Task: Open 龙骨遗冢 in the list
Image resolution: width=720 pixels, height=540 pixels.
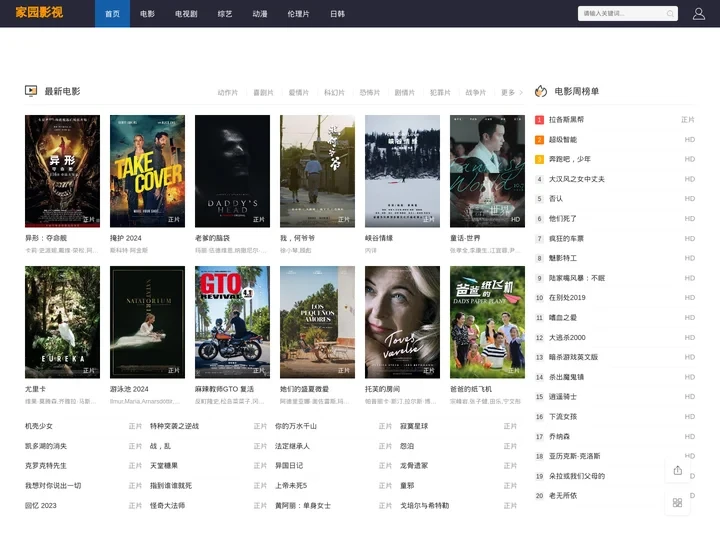Action: click(414, 466)
